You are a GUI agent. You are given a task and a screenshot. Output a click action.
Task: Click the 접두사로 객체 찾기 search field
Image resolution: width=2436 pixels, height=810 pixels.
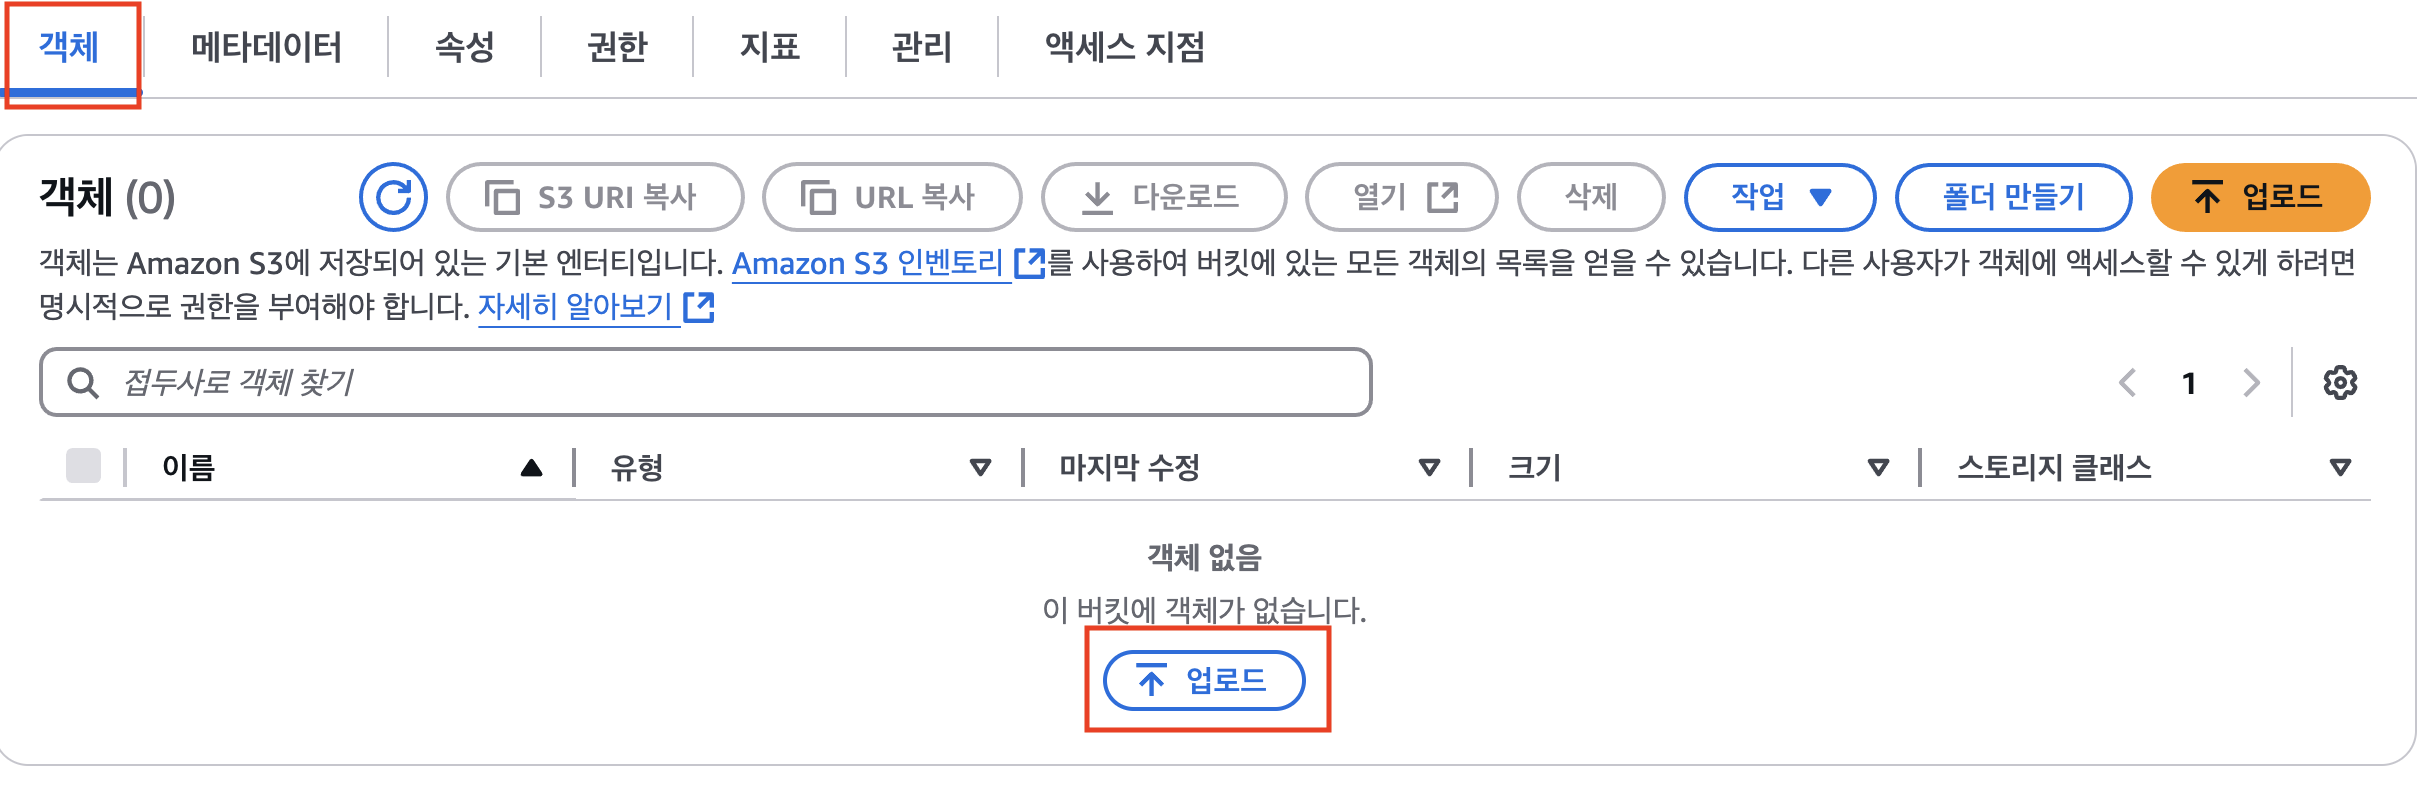coord(705,382)
